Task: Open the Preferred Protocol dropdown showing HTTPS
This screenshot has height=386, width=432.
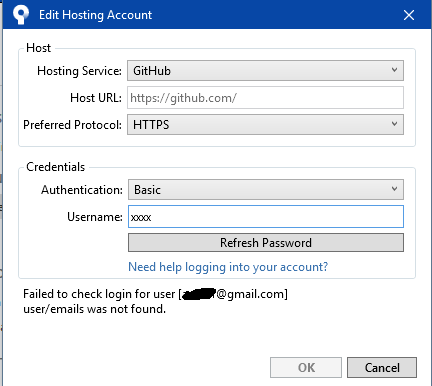Action: click(x=265, y=125)
